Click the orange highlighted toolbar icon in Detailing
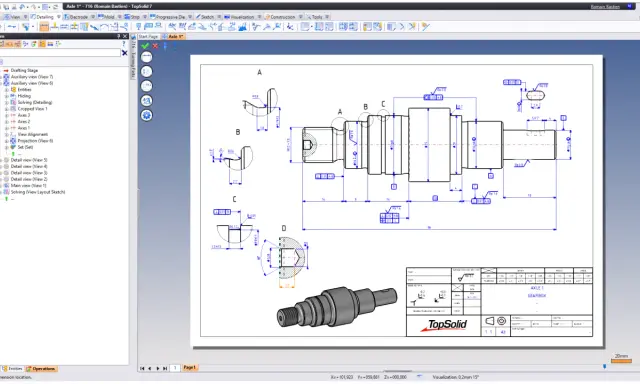The width and height of the screenshot is (640, 384). [x=44, y=27]
